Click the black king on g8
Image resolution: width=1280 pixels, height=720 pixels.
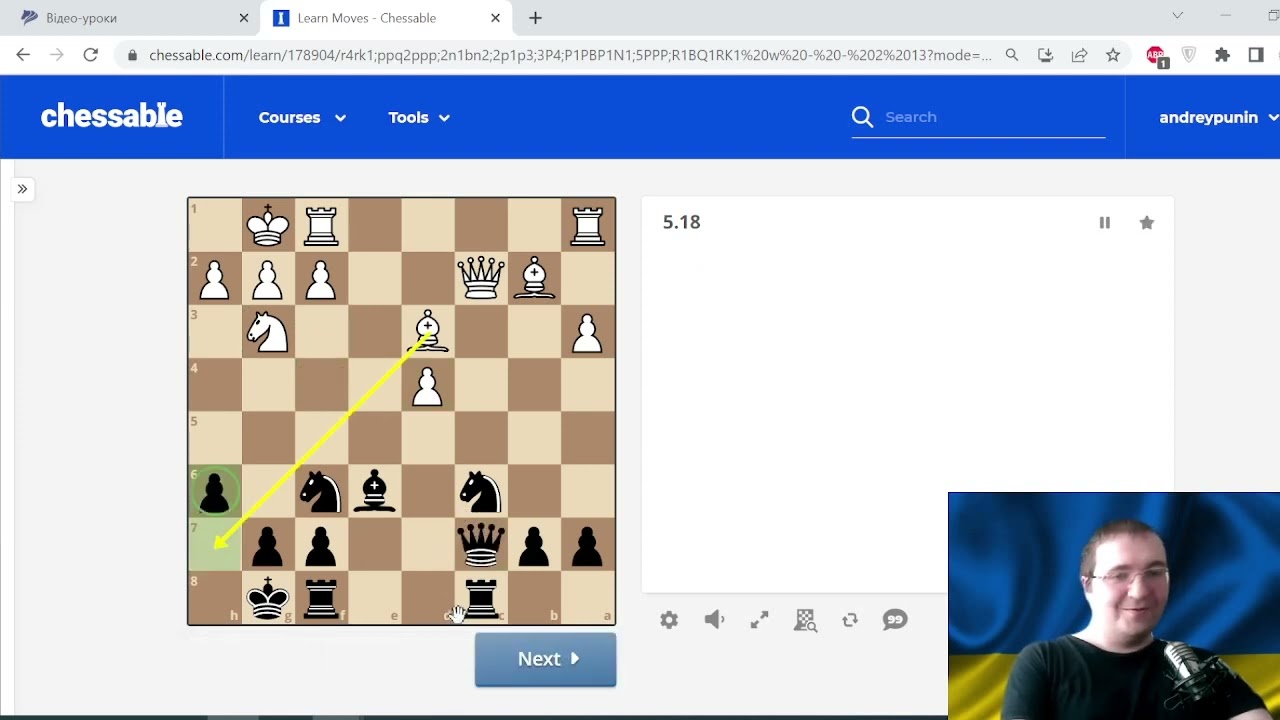pyautogui.click(x=268, y=598)
